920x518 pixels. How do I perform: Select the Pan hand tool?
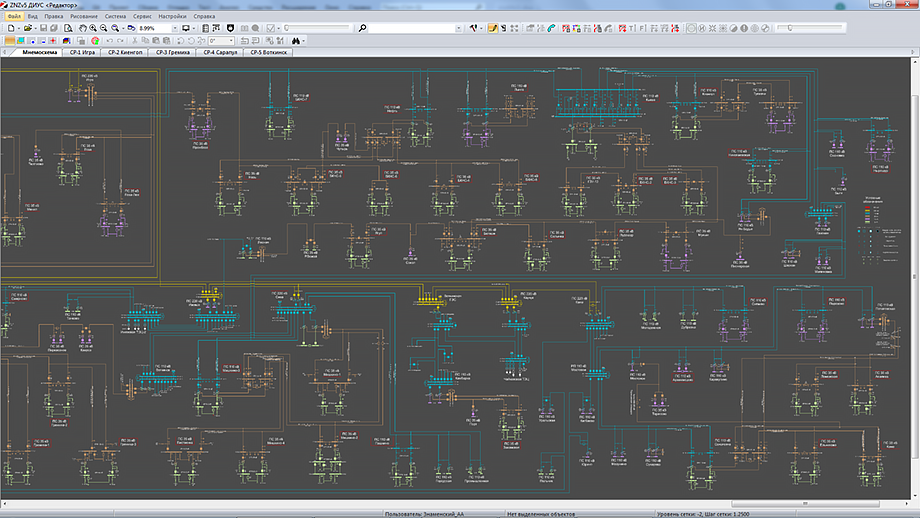(x=81, y=28)
